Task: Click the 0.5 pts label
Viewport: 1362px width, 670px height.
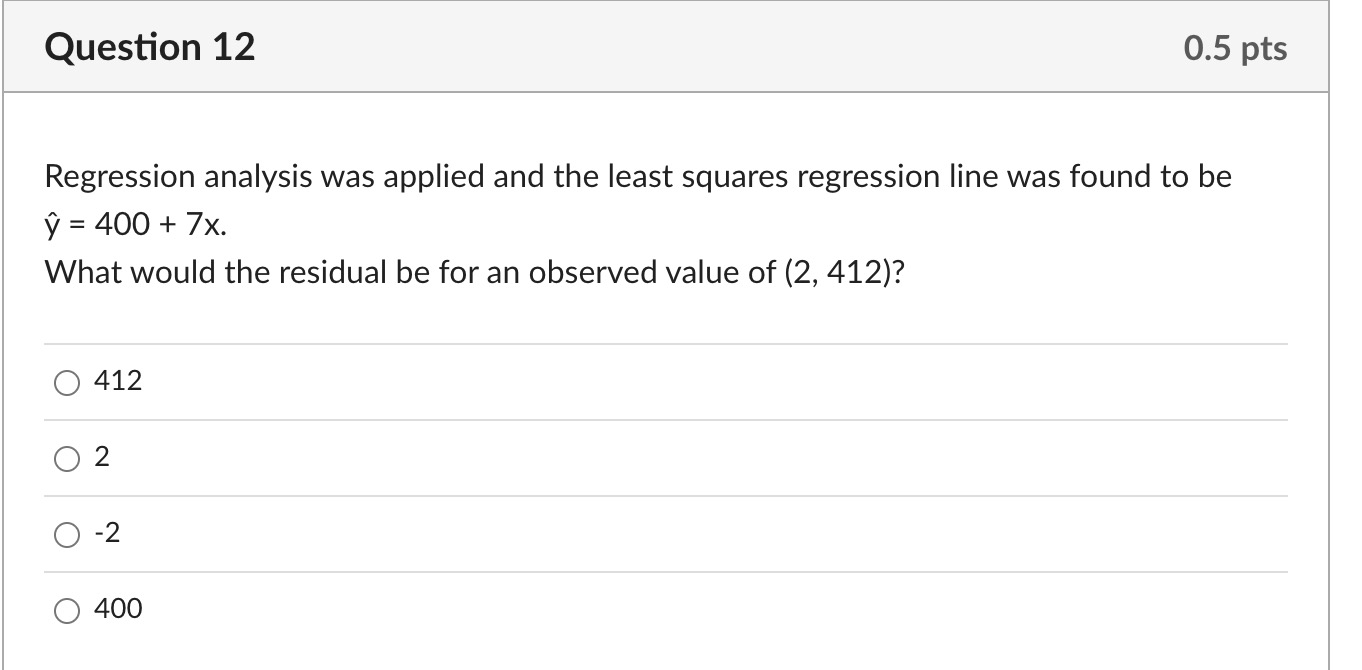Action: 1235,47
